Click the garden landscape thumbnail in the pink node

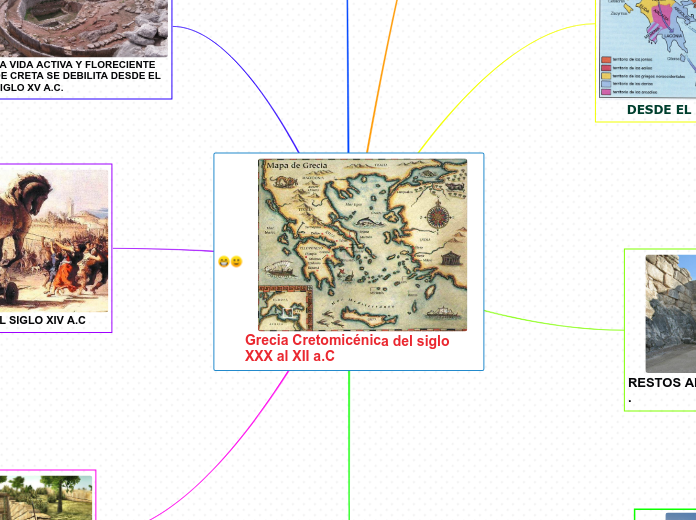click(46, 498)
